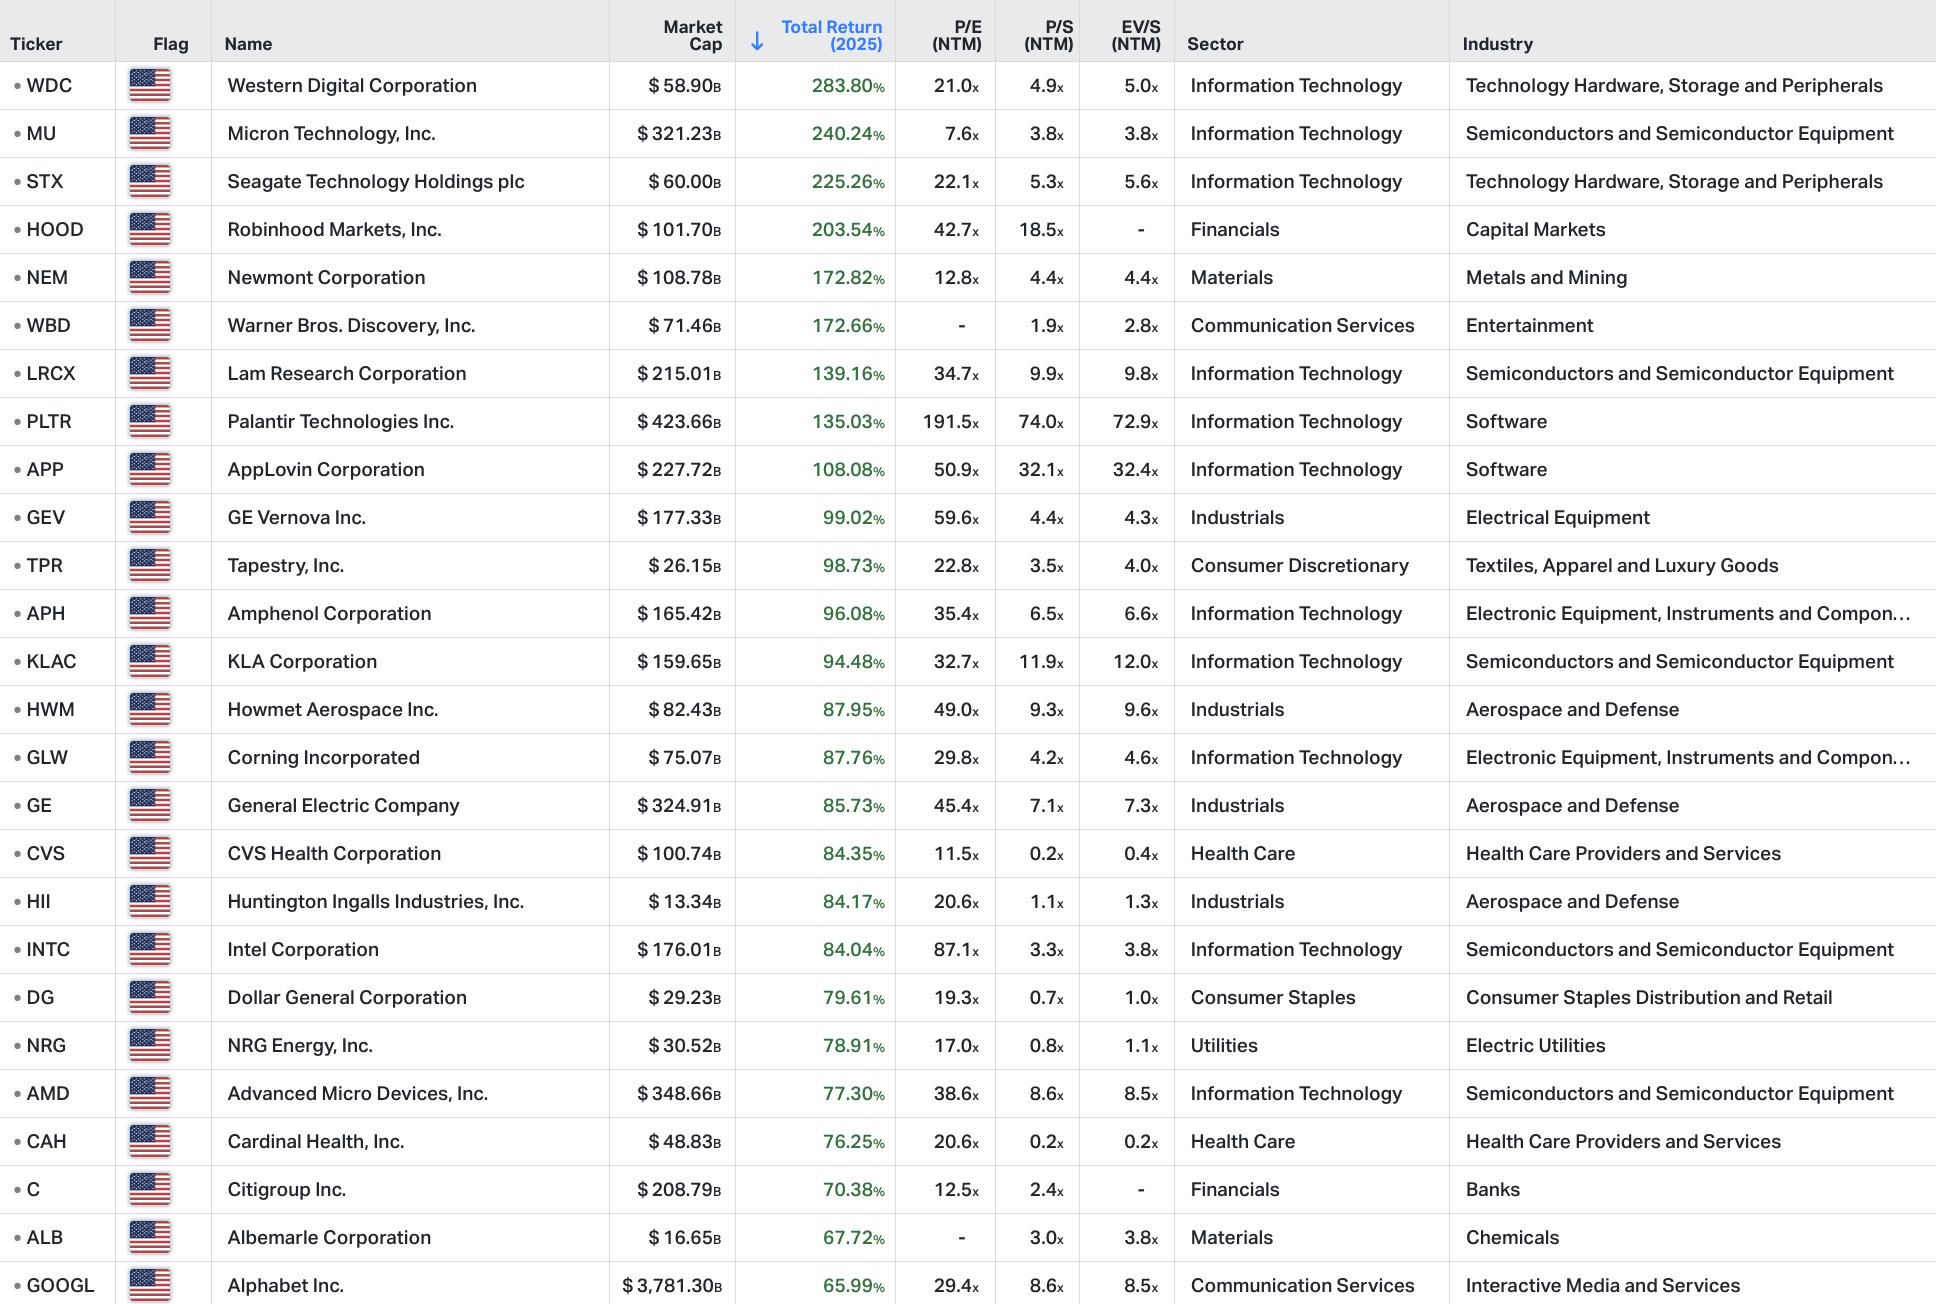Sort table by Market Cap column
Viewport: 1936px width, 1304px height.
coord(692,35)
